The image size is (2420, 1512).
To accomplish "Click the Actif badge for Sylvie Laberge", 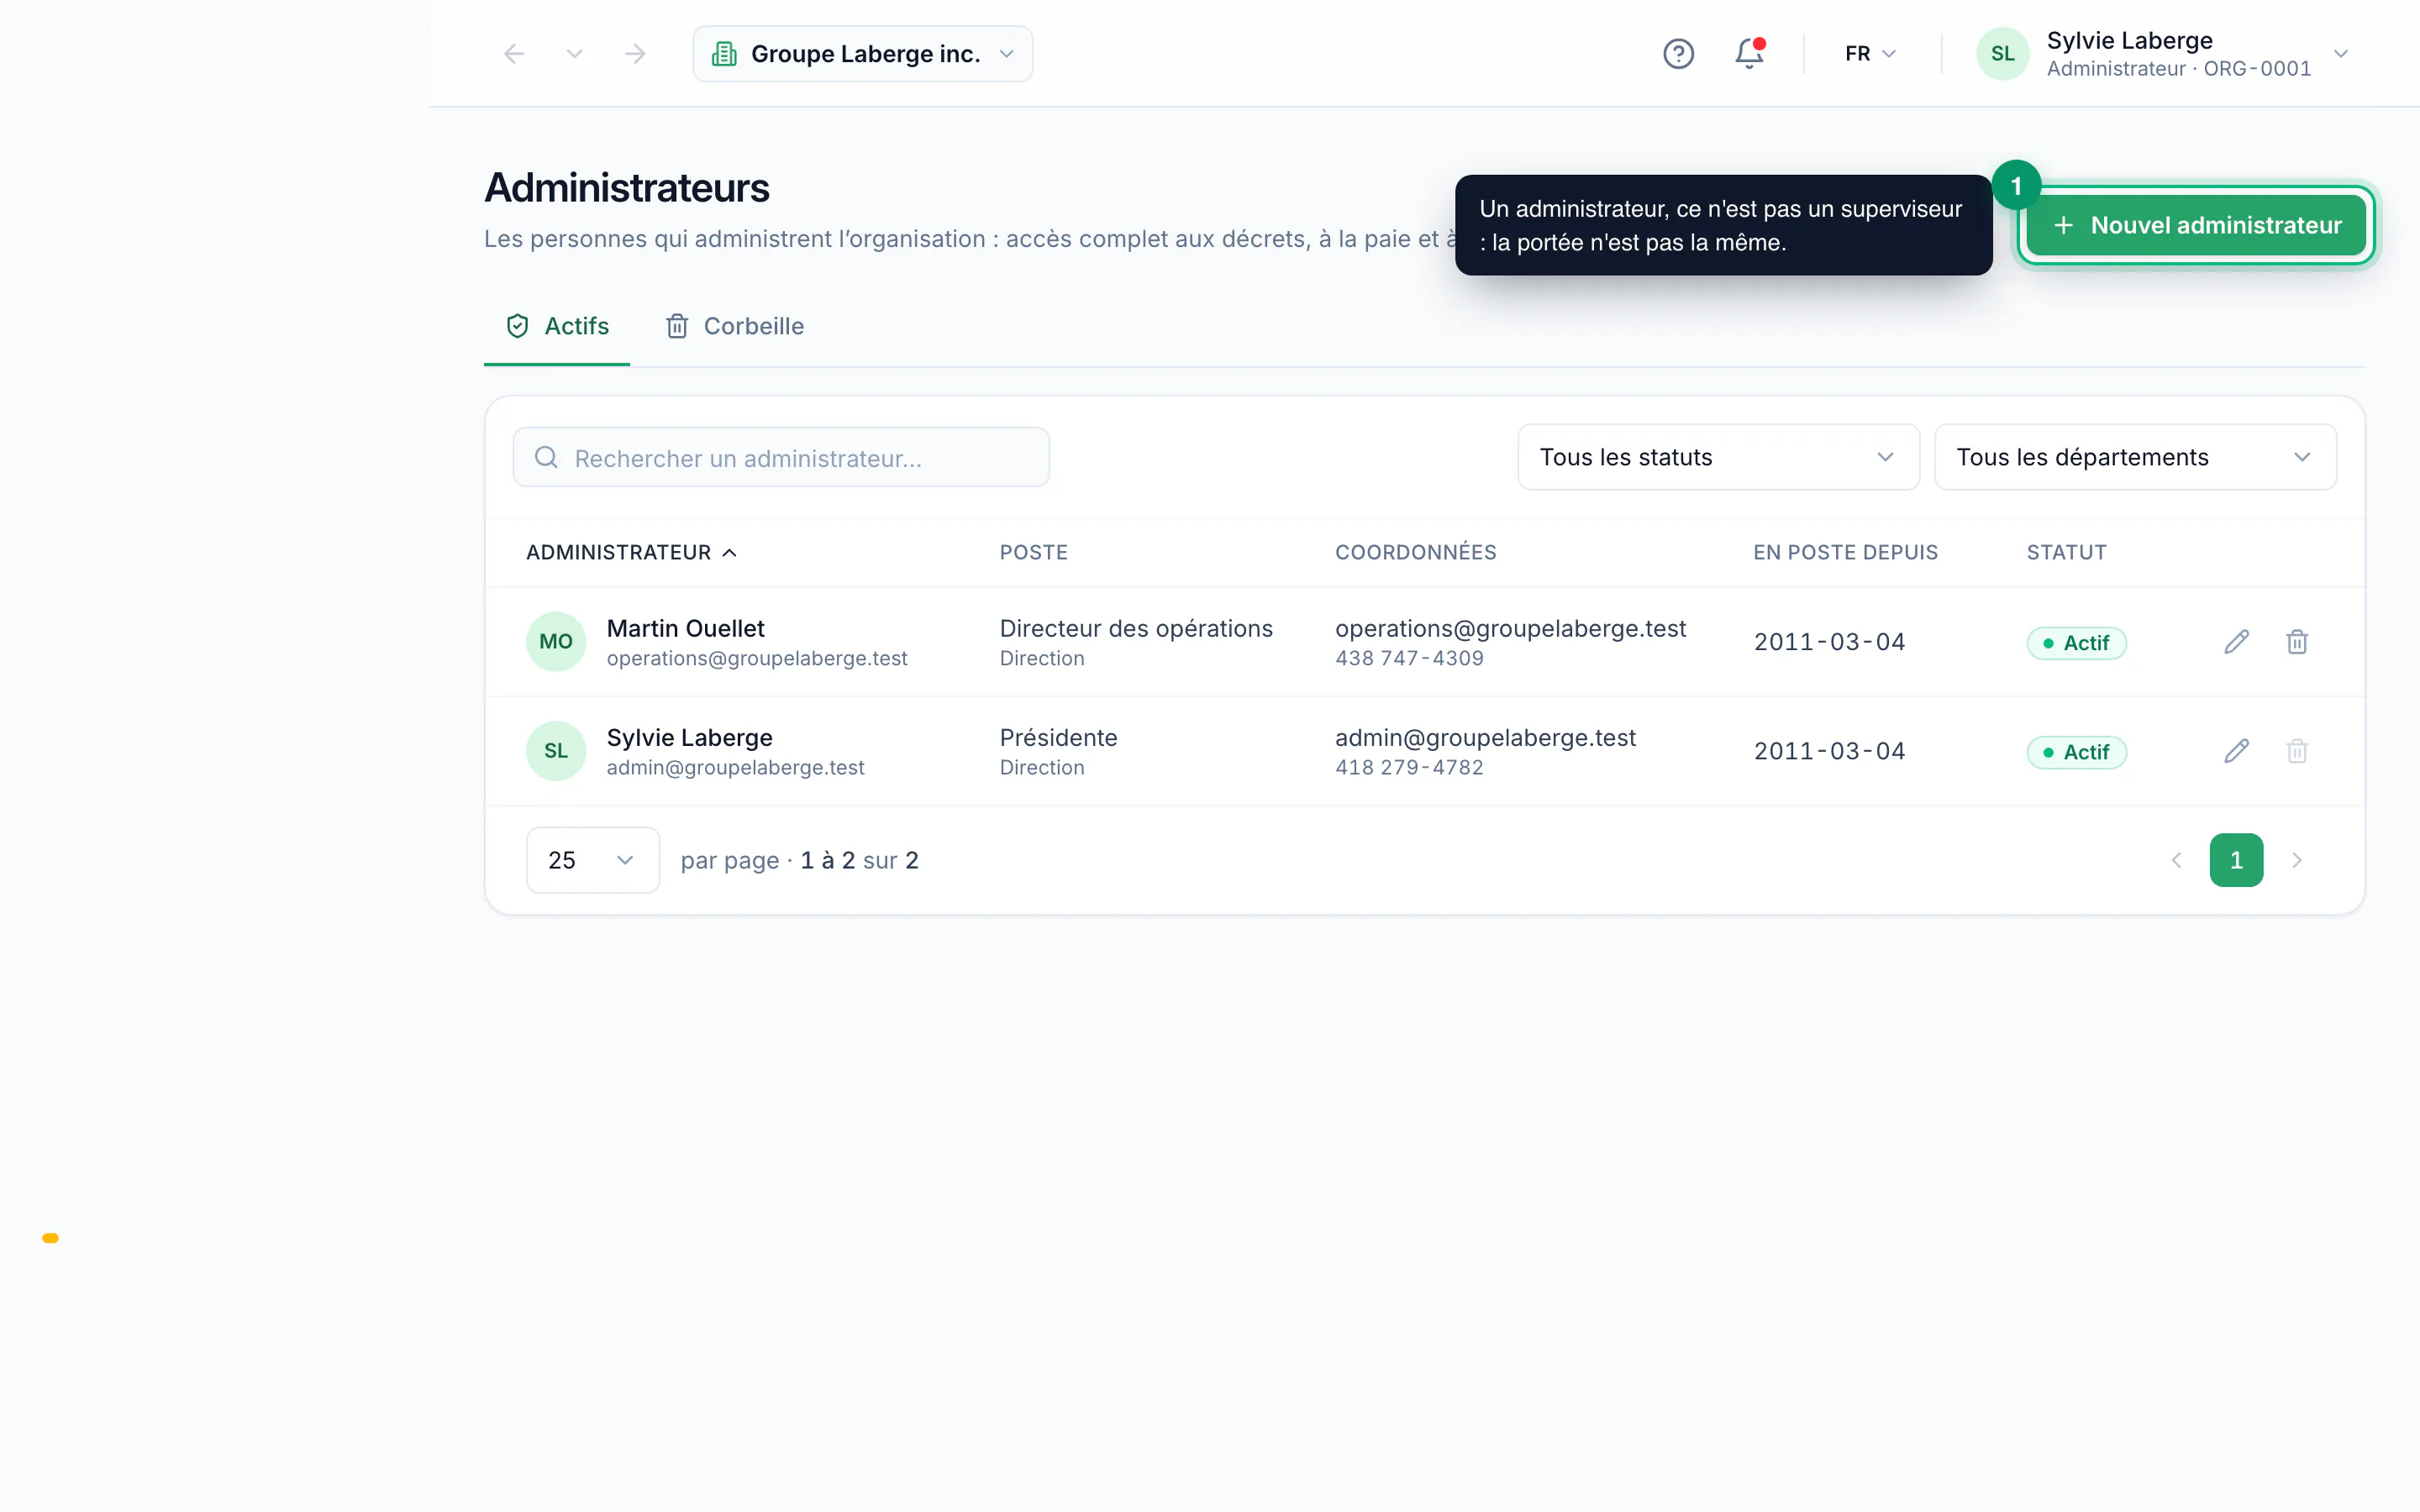I will tap(2076, 752).
